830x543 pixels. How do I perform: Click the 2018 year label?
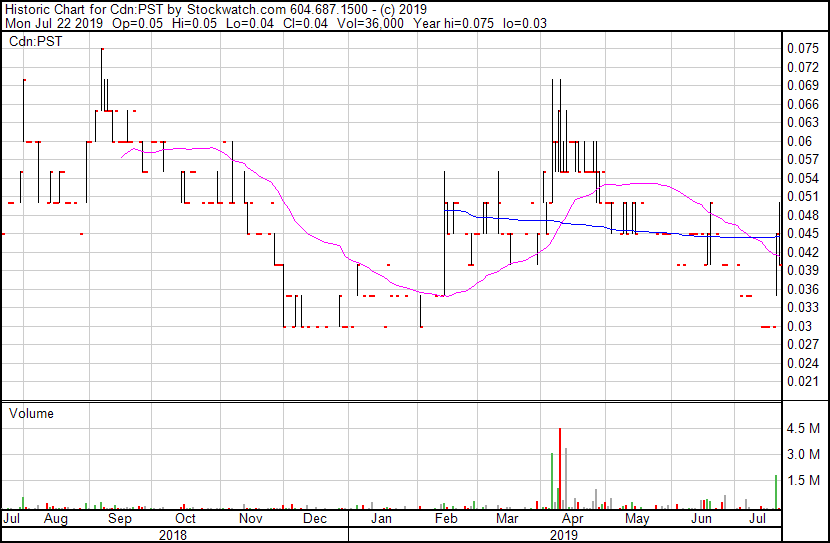[x=174, y=535]
